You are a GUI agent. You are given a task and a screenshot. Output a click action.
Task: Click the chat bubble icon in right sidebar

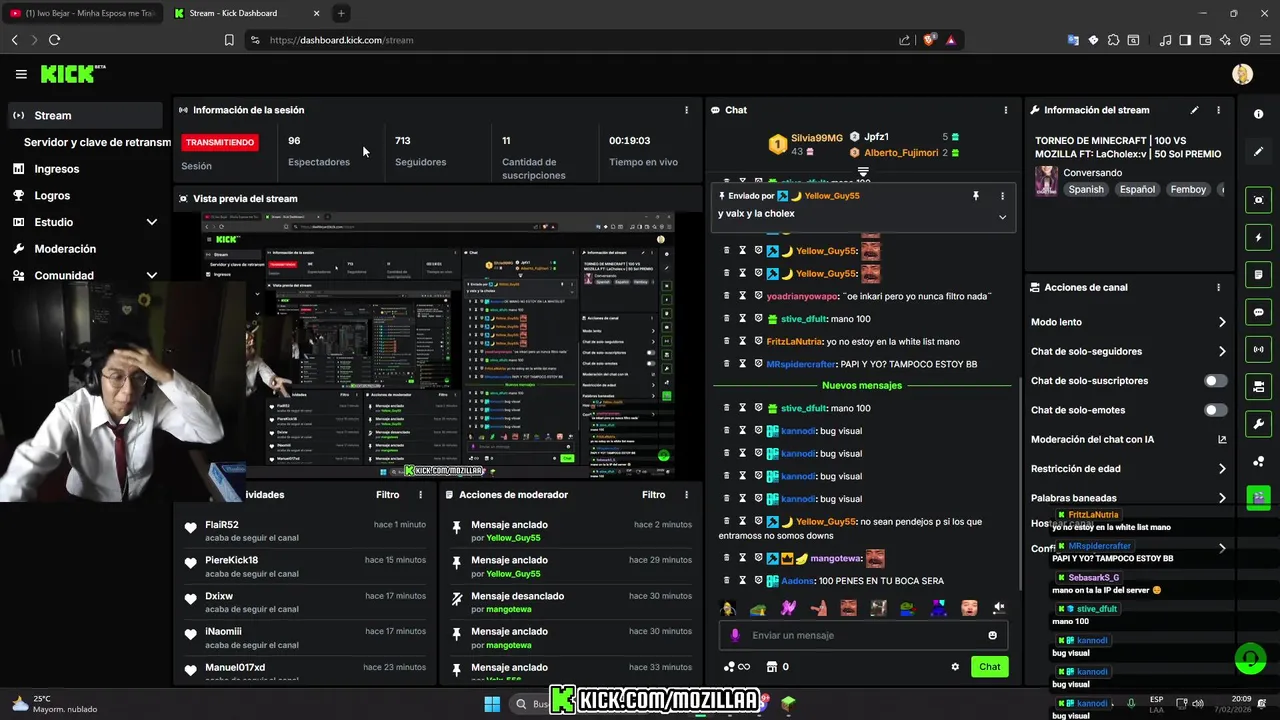tap(1258, 312)
